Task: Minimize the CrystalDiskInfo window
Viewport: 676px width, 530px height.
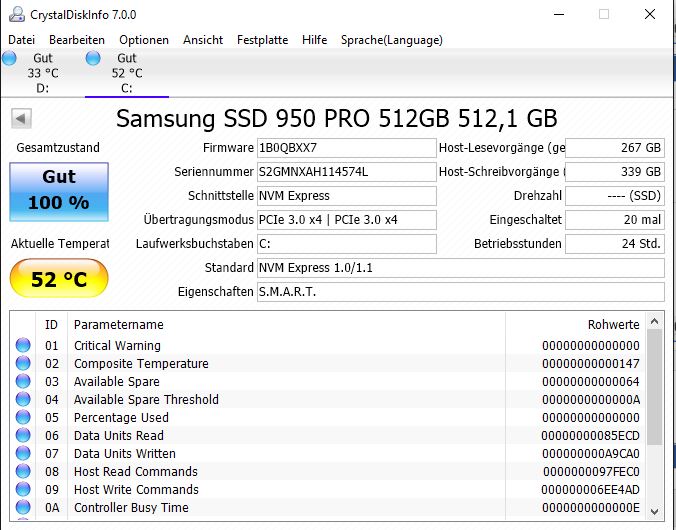Action: (x=559, y=15)
